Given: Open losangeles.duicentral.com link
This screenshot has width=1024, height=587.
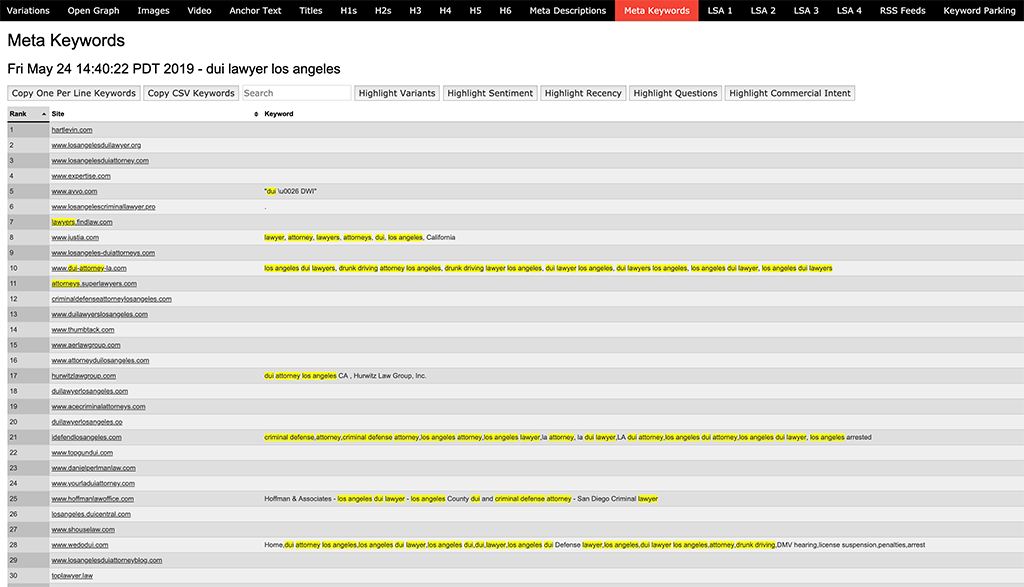Looking at the screenshot, I should pos(91,514).
